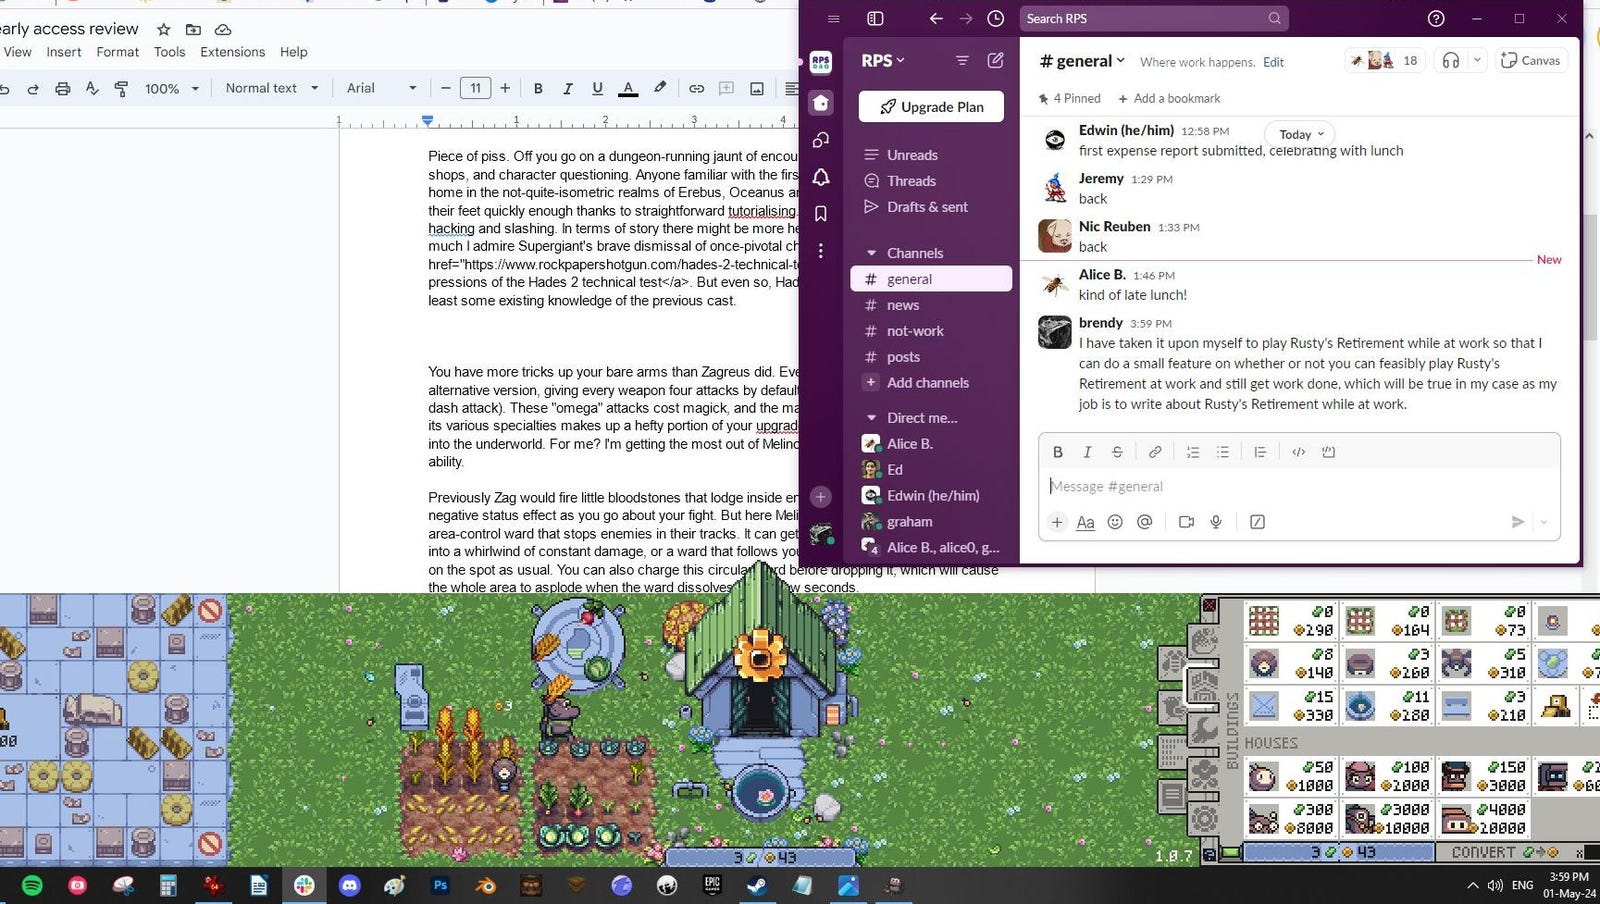
Task: Toggle bold in Slack message composer
Action: click(x=1057, y=452)
